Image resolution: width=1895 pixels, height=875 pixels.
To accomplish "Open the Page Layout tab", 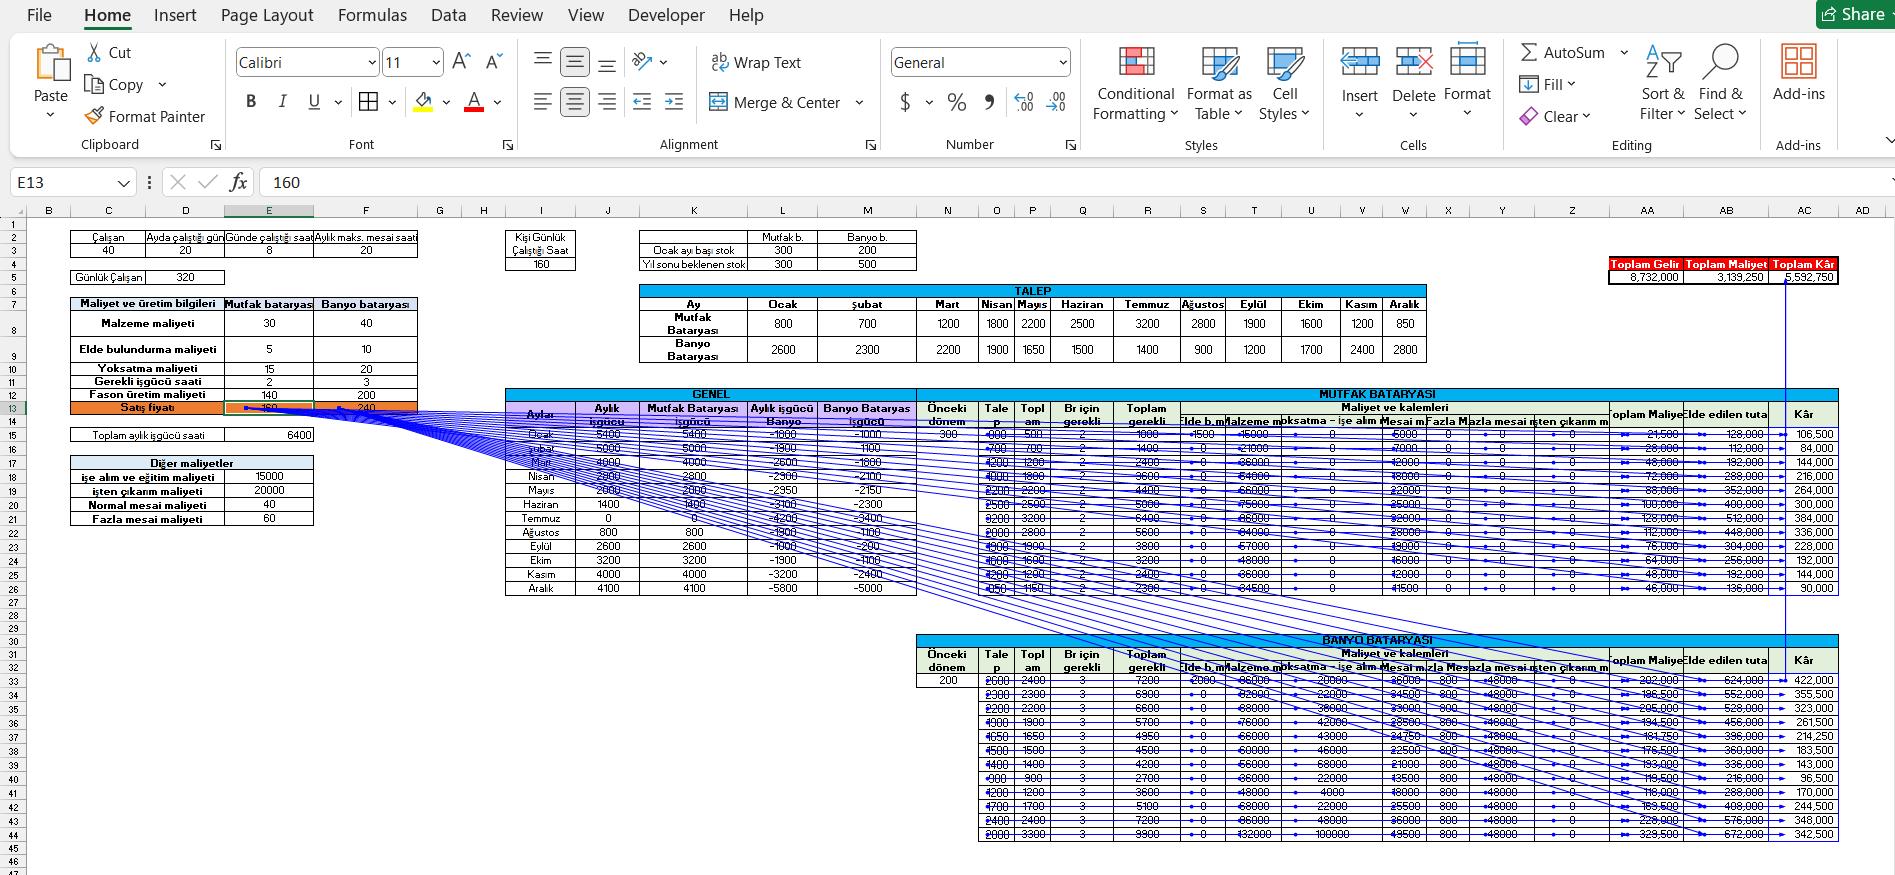I will [267, 15].
